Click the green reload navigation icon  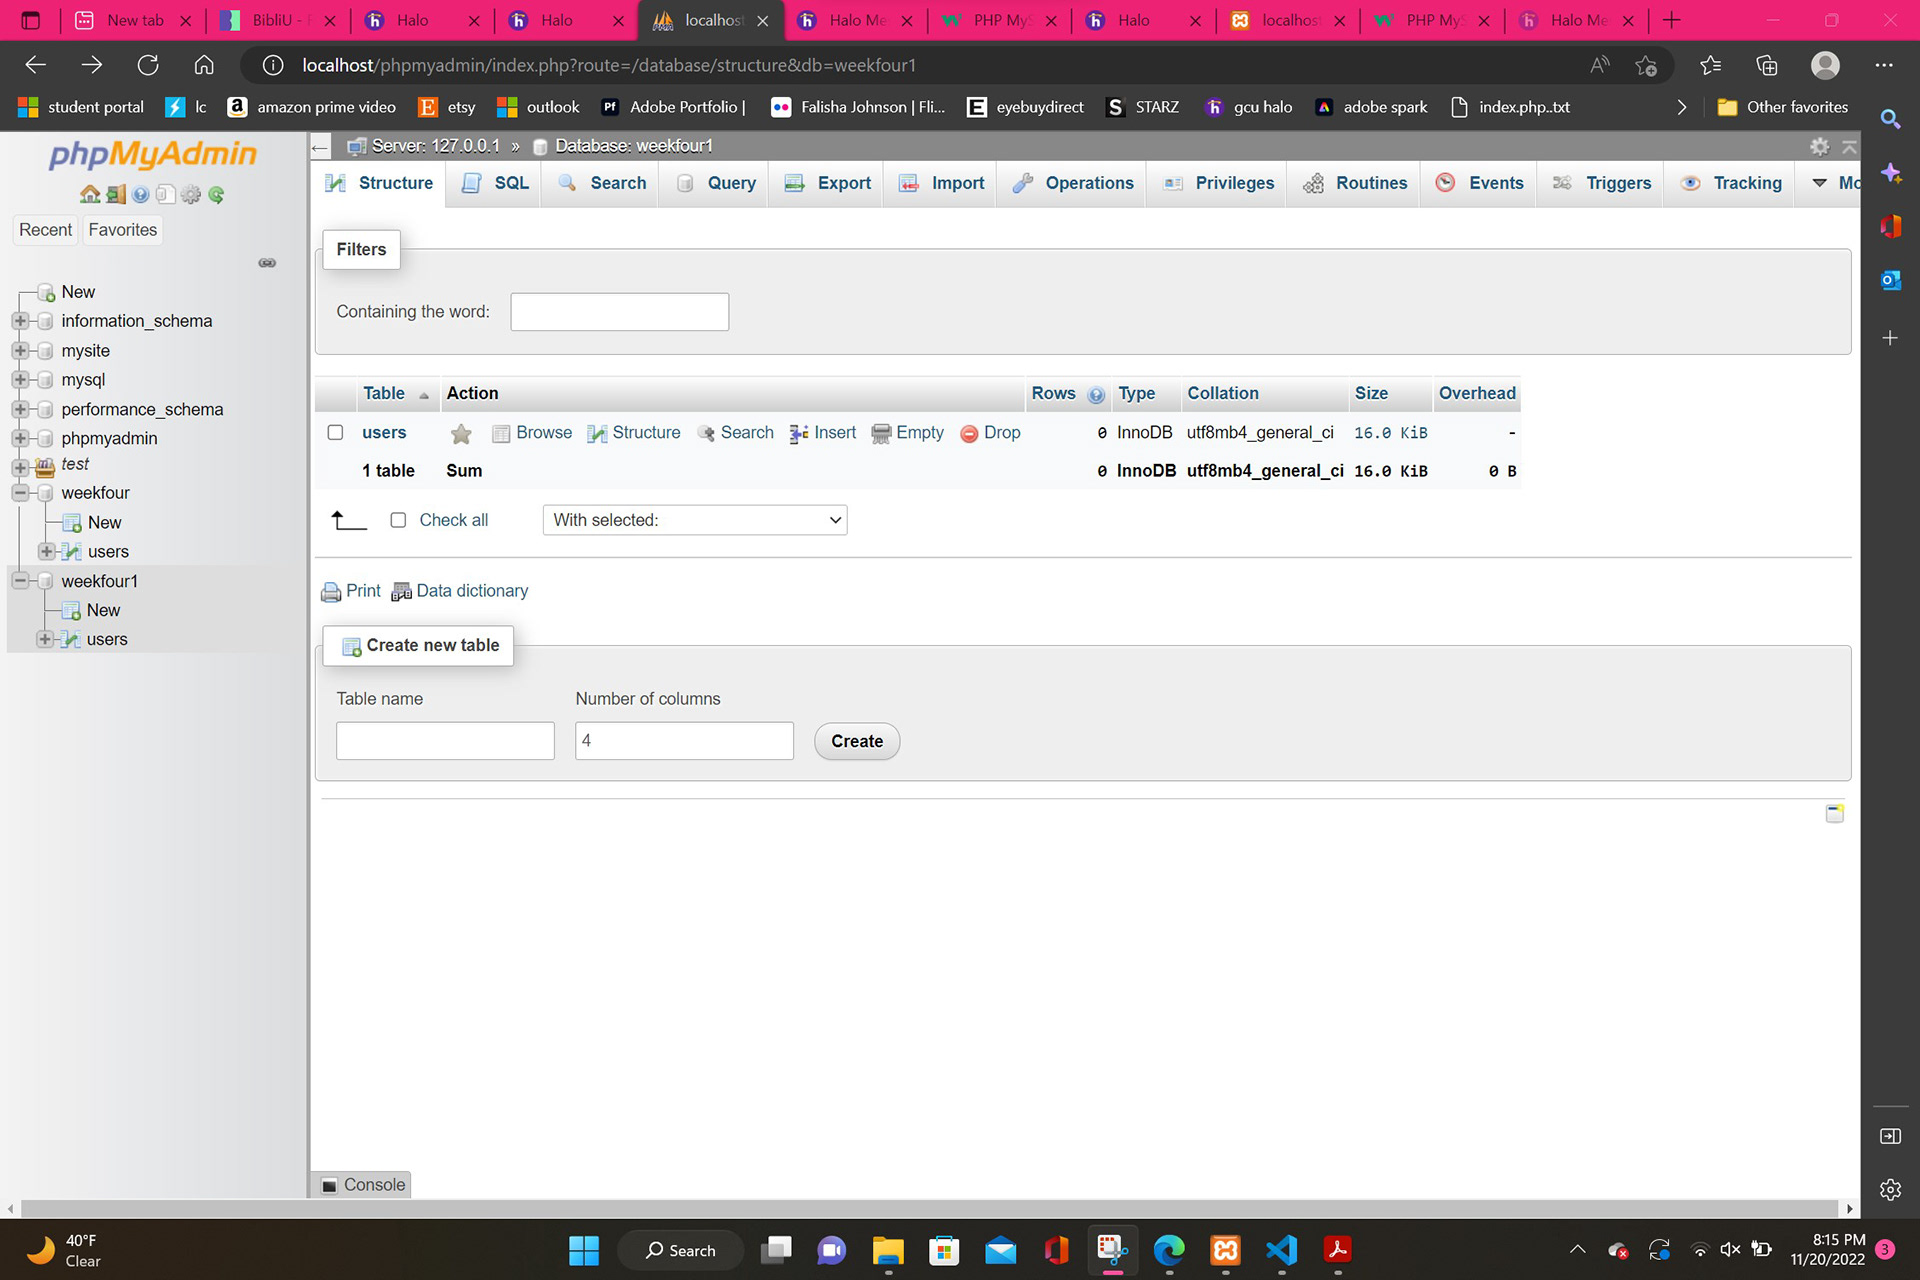click(216, 194)
